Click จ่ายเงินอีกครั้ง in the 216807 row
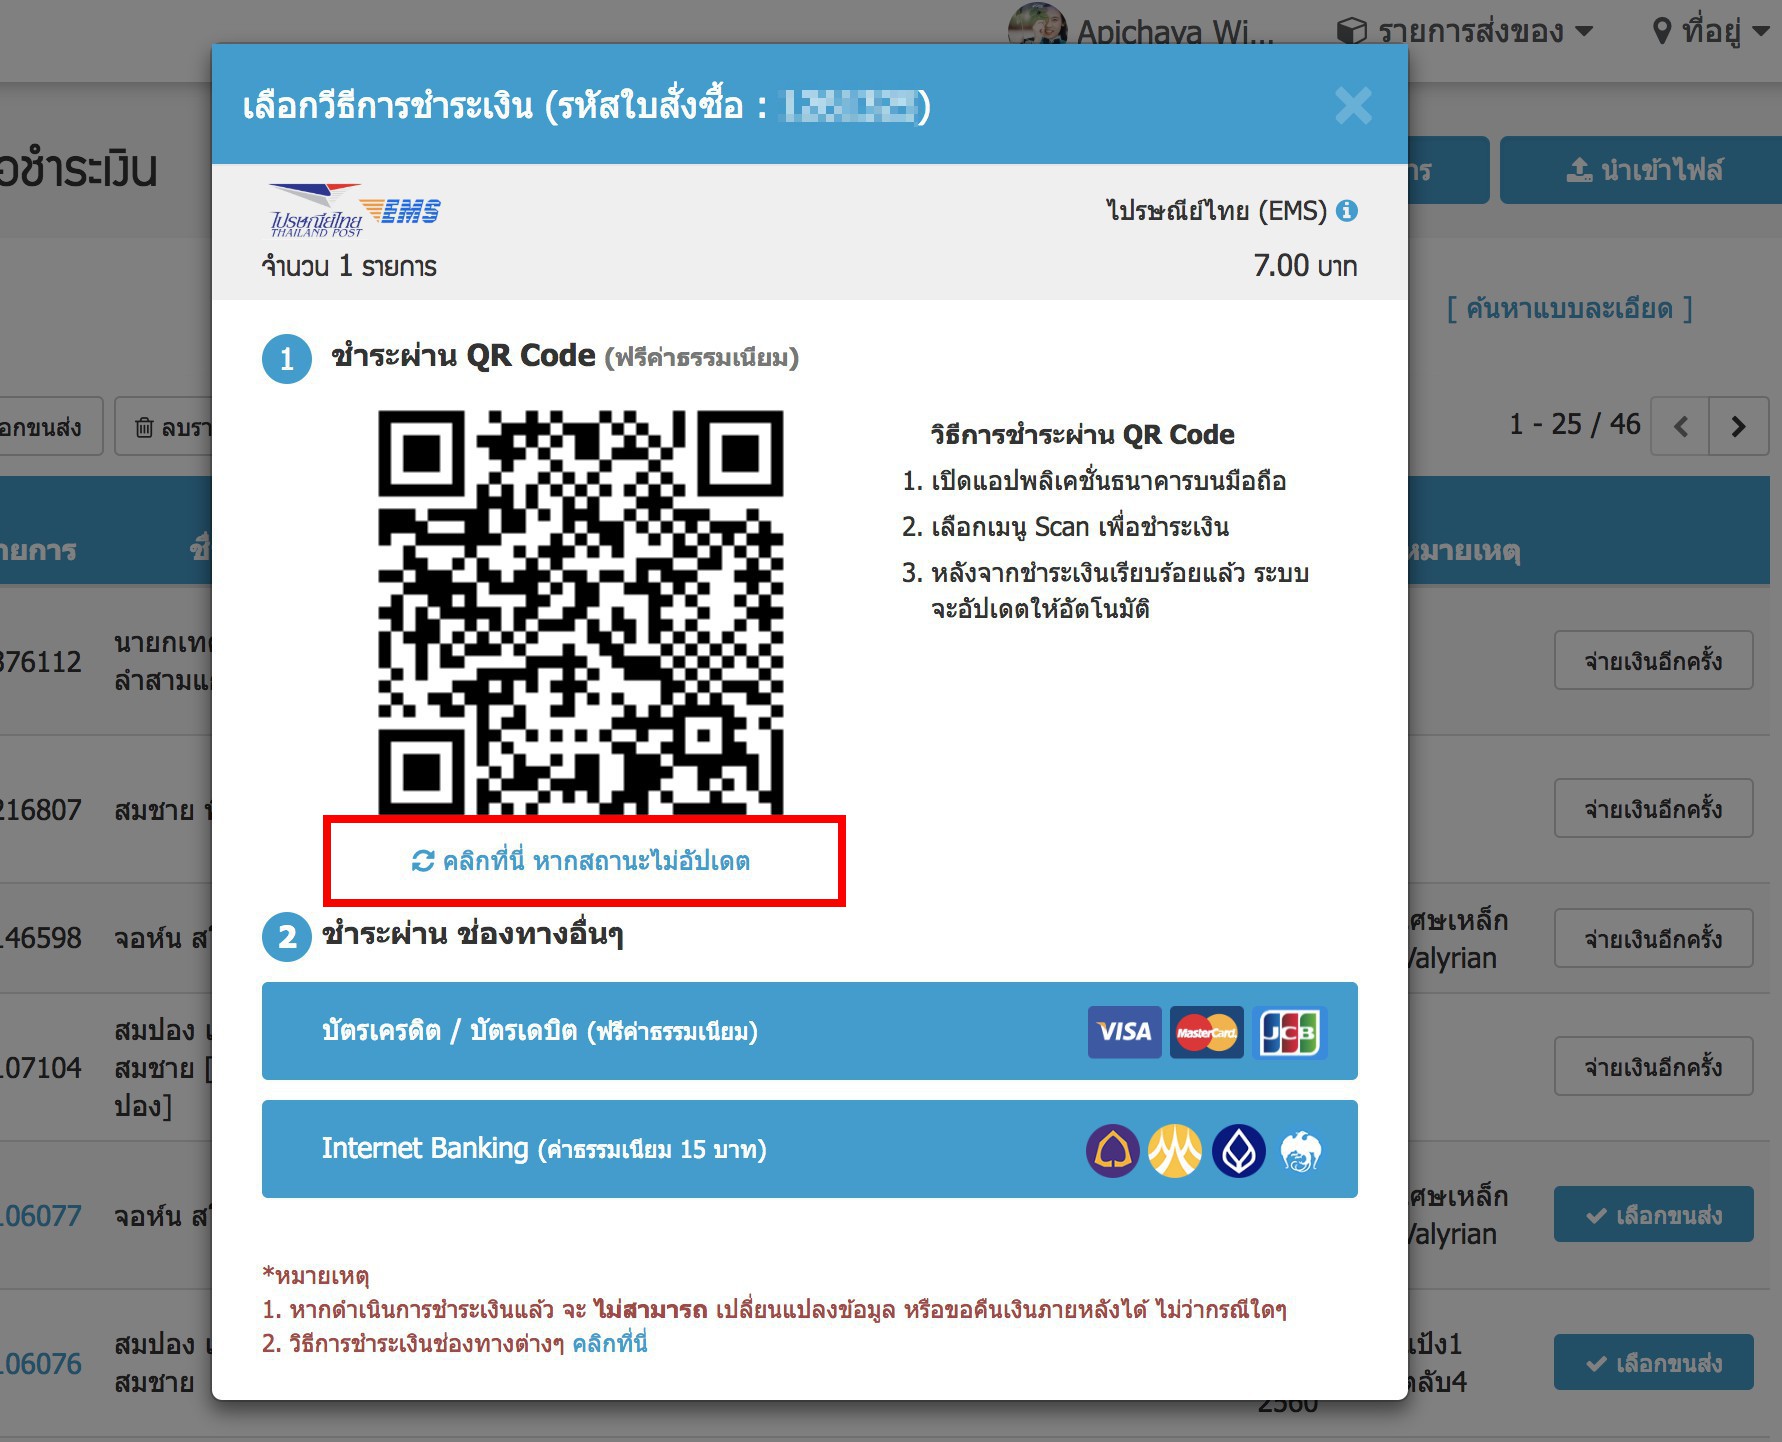This screenshot has width=1782, height=1442. [x=1653, y=808]
